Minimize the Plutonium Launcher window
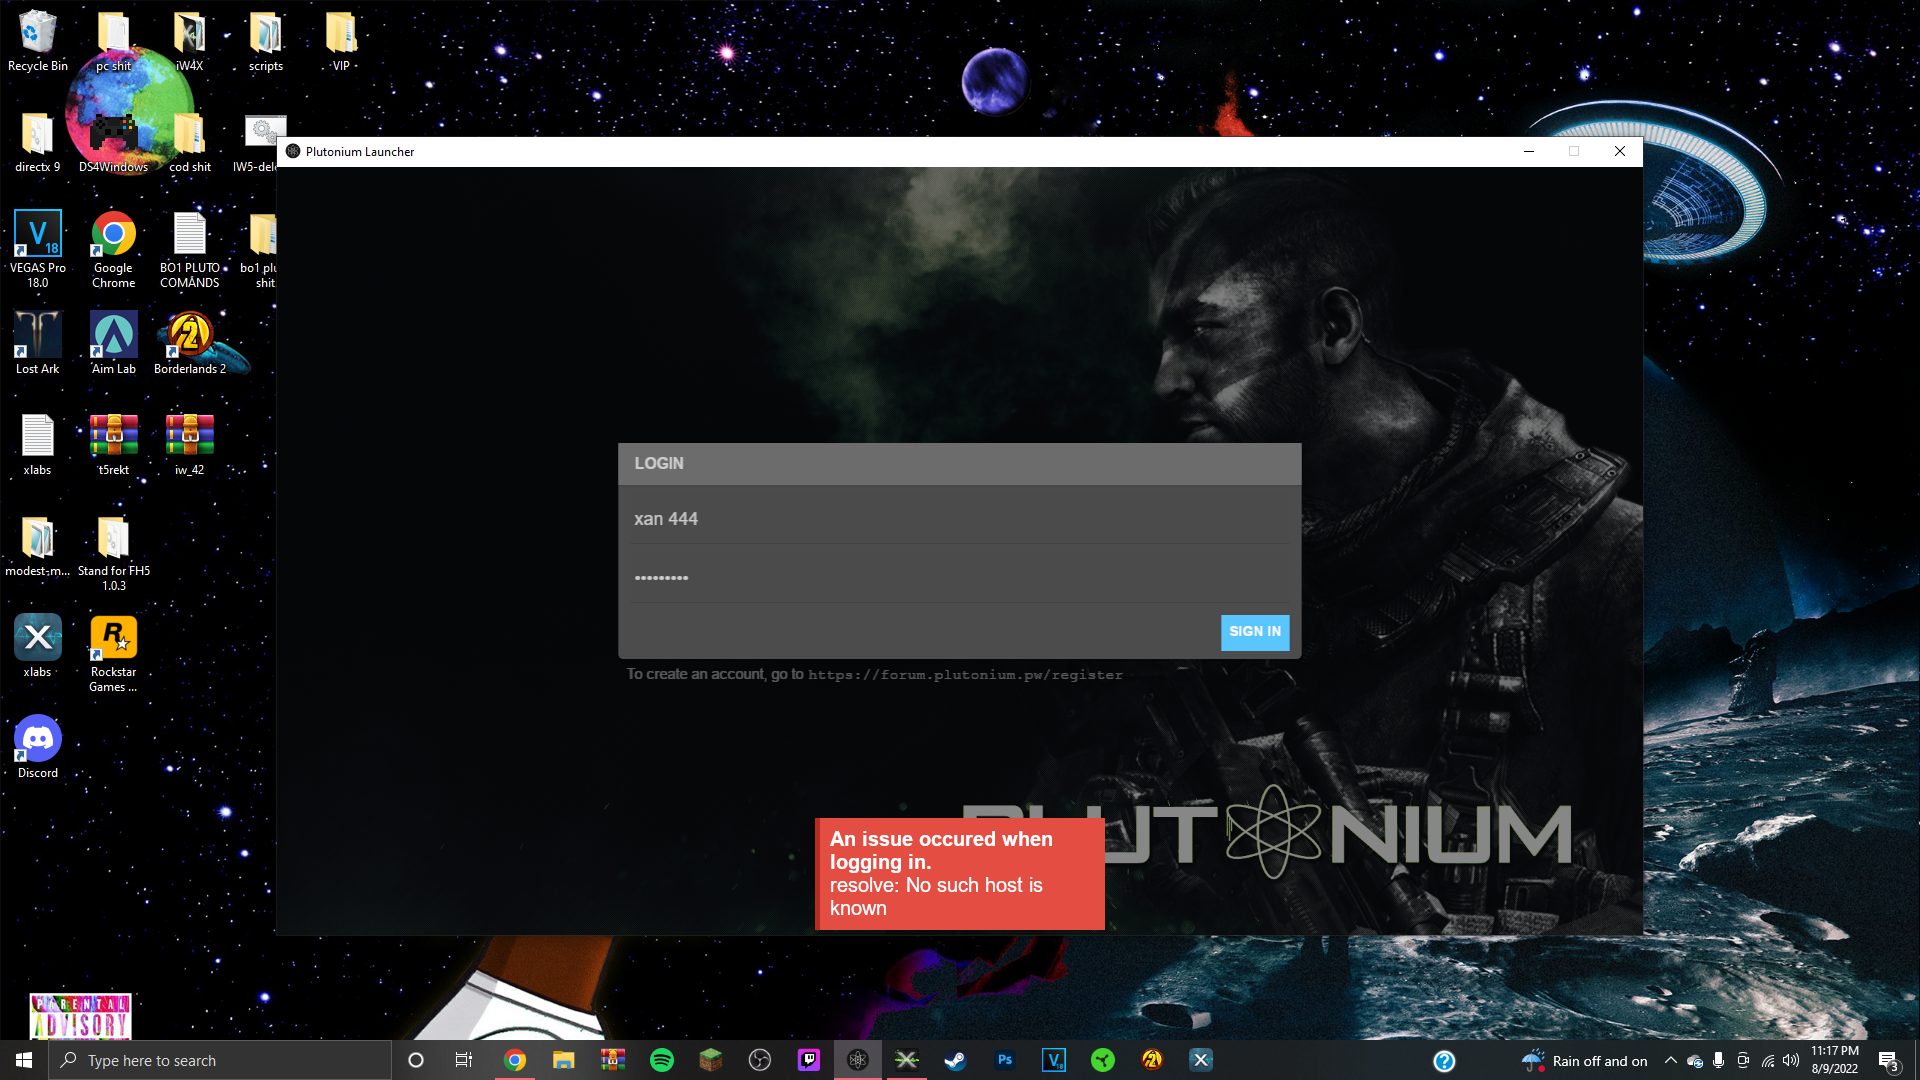The image size is (1920, 1080). point(1528,152)
